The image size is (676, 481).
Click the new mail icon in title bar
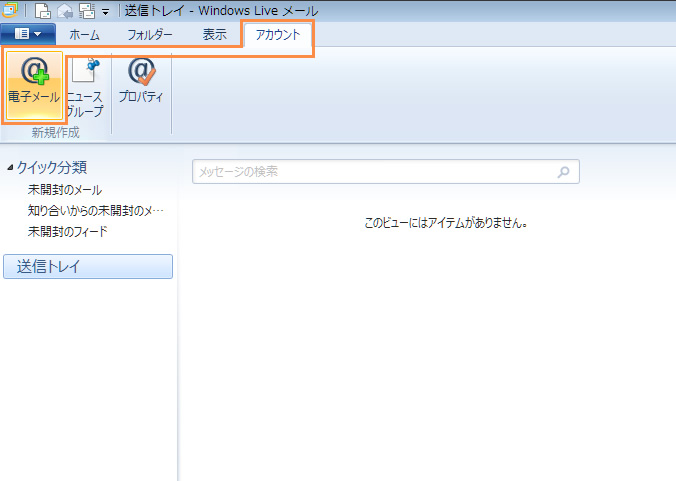(x=43, y=11)
